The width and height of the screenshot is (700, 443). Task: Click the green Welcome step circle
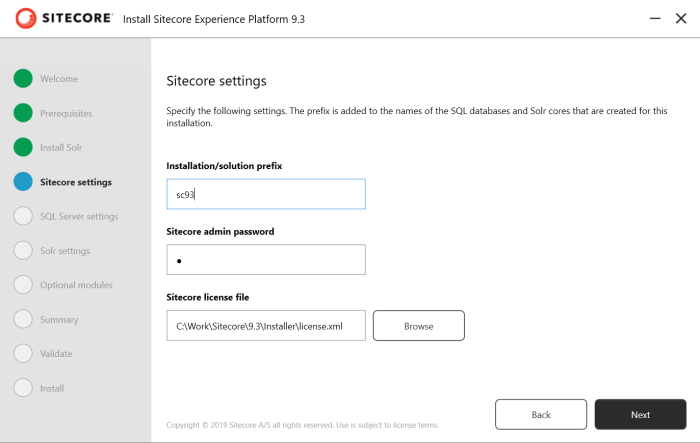(23, 79)
